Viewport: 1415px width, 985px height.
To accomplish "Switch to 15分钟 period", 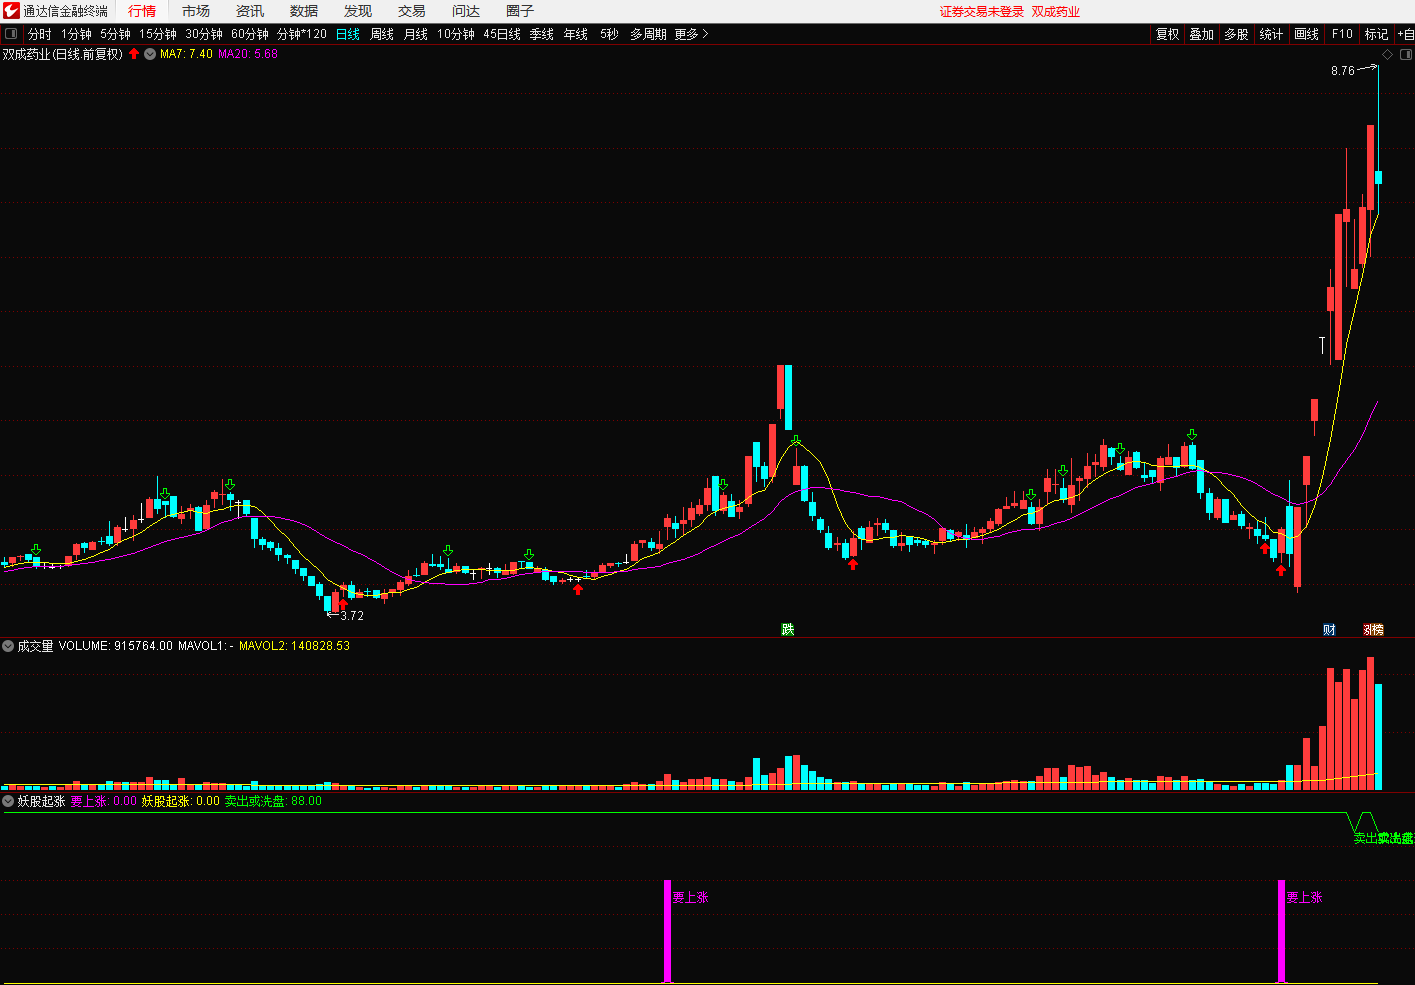I will [x=158, y=34].
